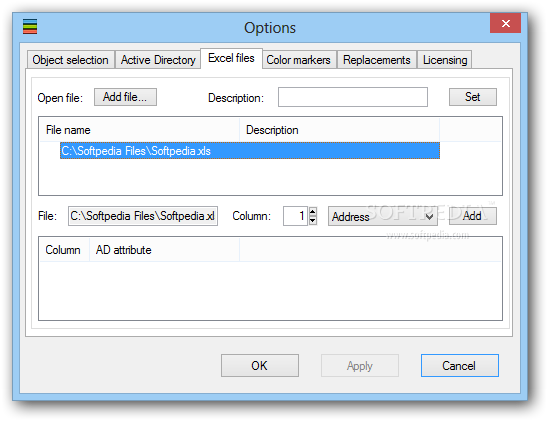548x421 pixels.
Task: Click the File path input field
Action: [143, 216]
